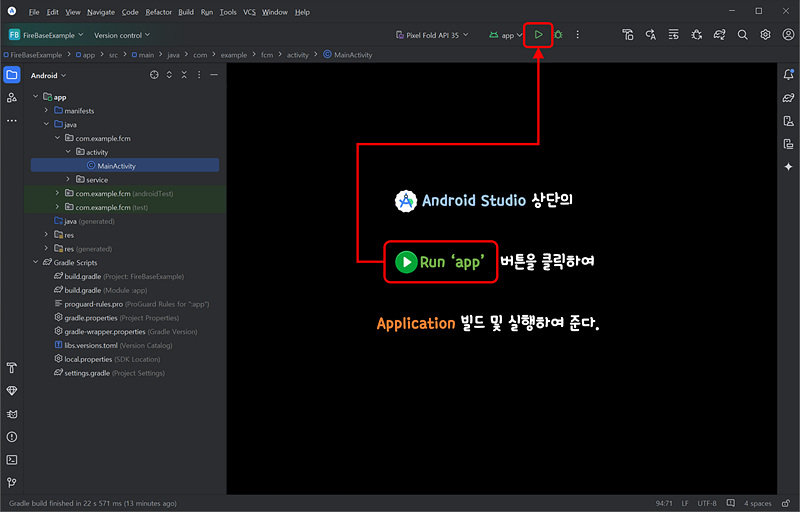Image resolution: width=800 pixels, height=512 pixels.
Task: Open Project panel options three-dot icon
Action: (199, 75)
